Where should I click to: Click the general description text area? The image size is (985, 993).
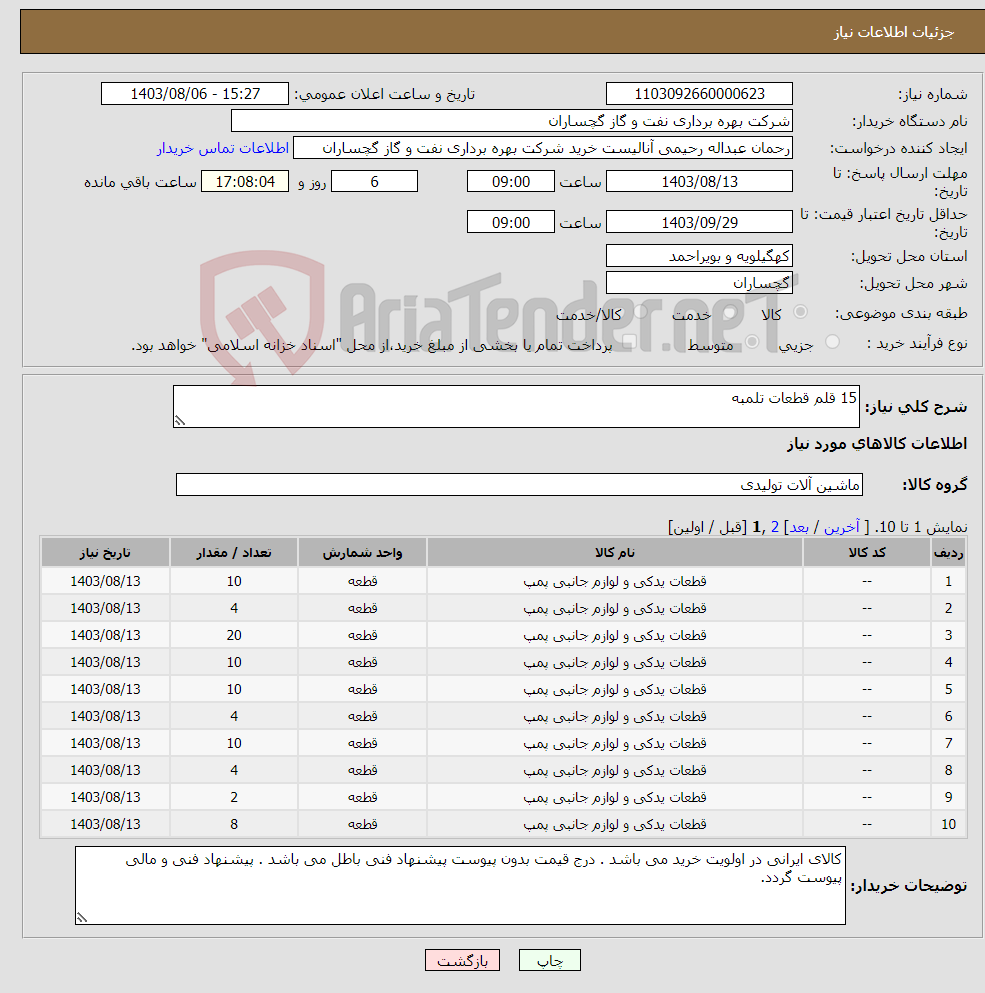click(516, 407)
